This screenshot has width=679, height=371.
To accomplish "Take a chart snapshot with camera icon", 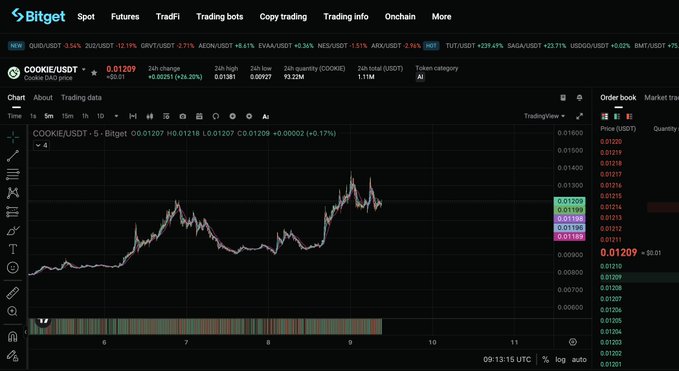I will pos(183,116).
